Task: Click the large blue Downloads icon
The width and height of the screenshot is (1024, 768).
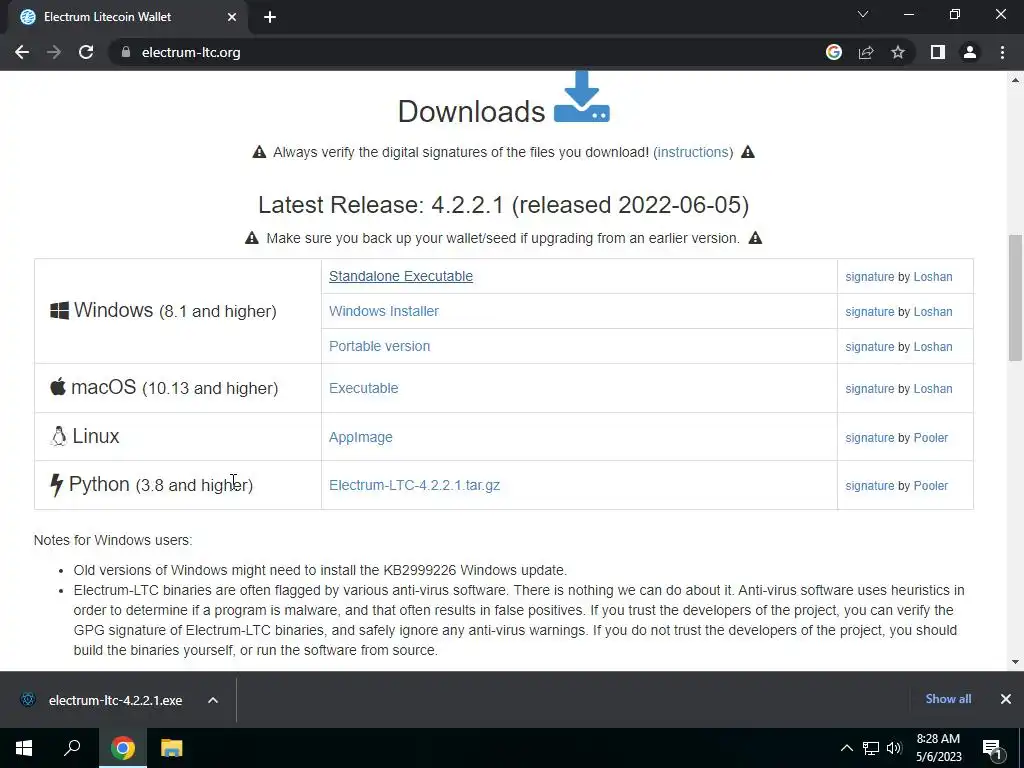Action: pos(581,97)
